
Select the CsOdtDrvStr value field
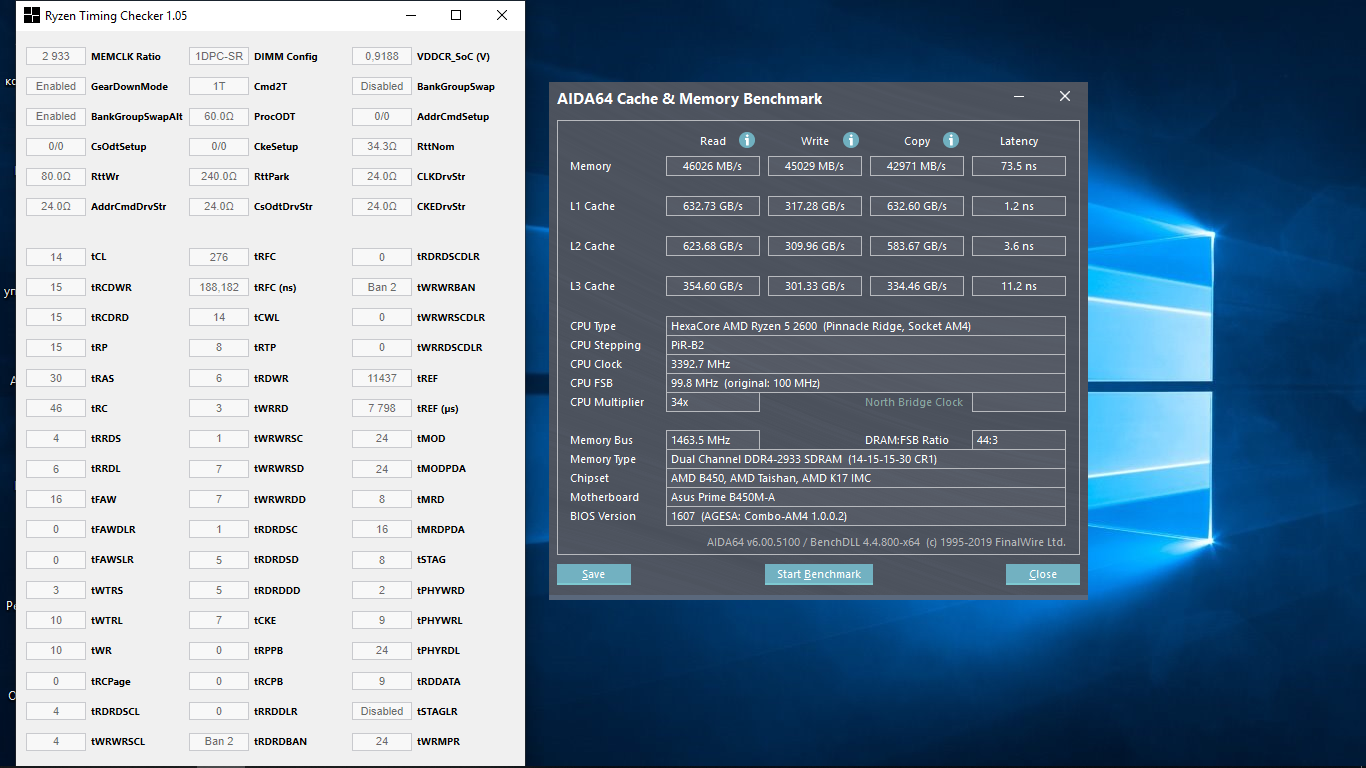click(219, 206)
